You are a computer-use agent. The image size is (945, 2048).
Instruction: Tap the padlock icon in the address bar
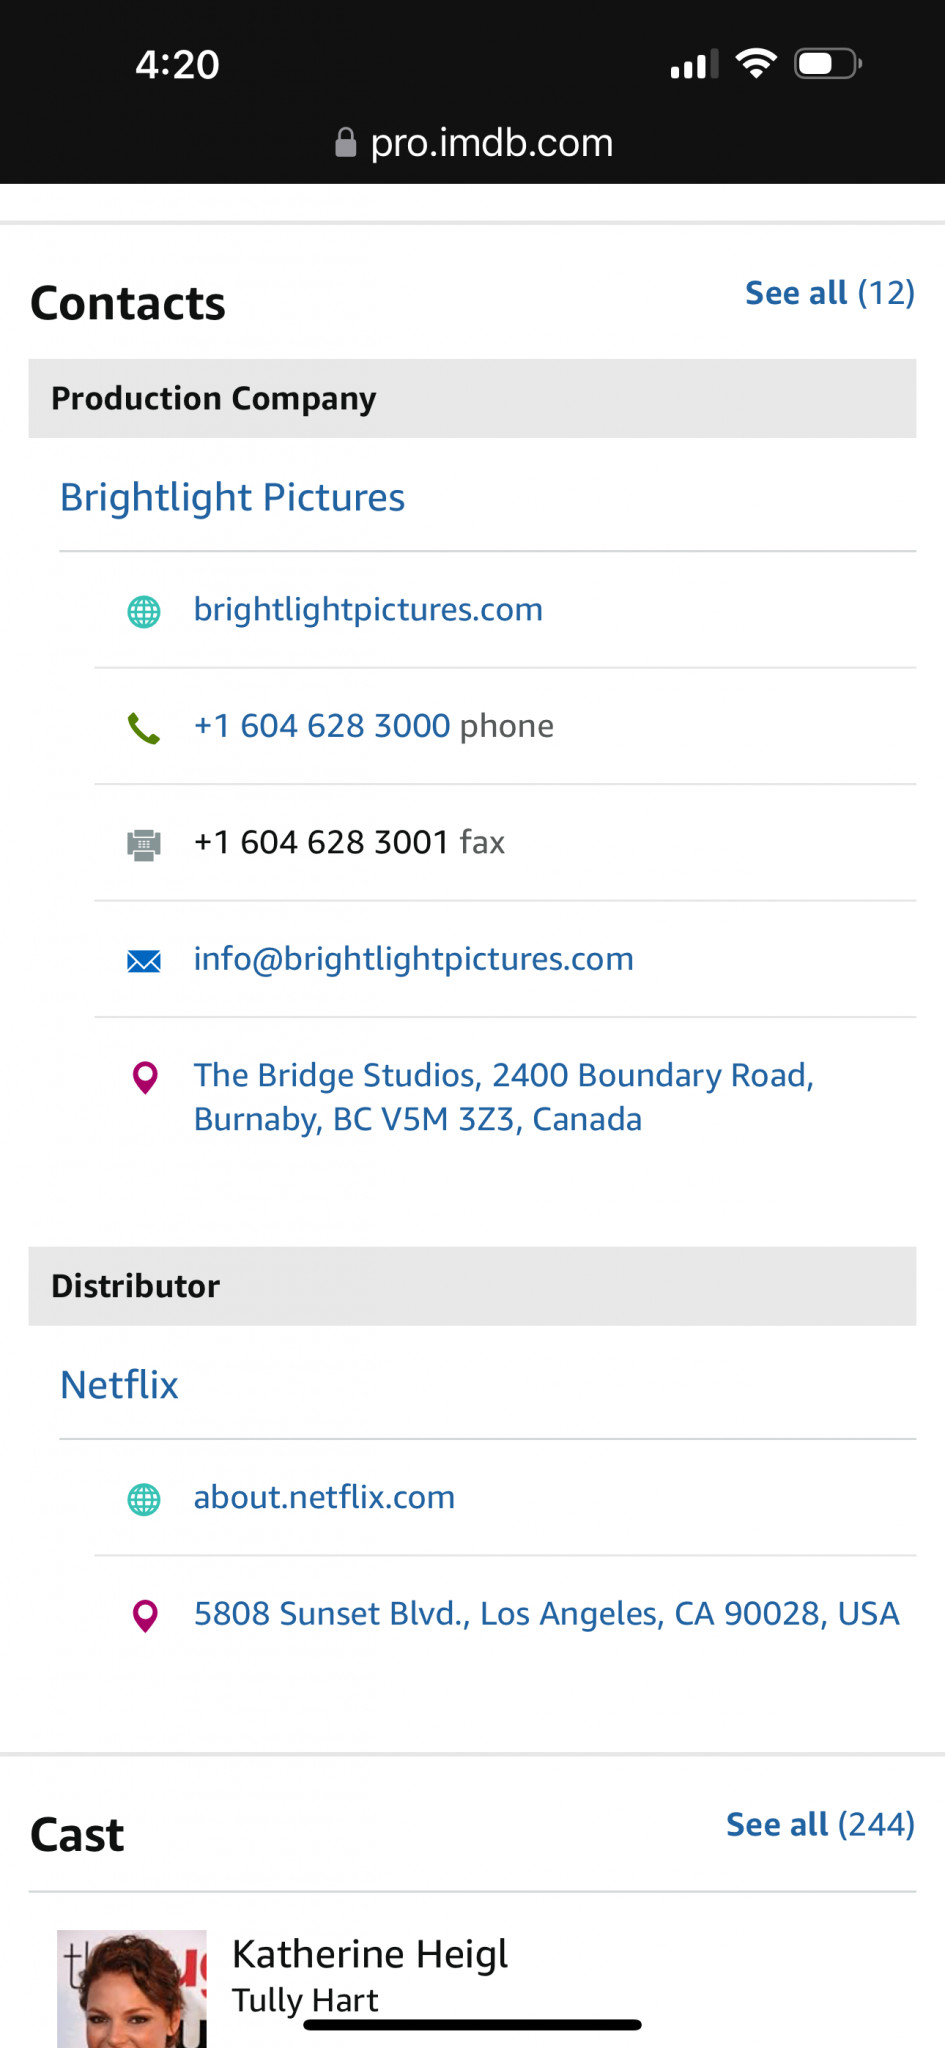[x=345, y=143]
